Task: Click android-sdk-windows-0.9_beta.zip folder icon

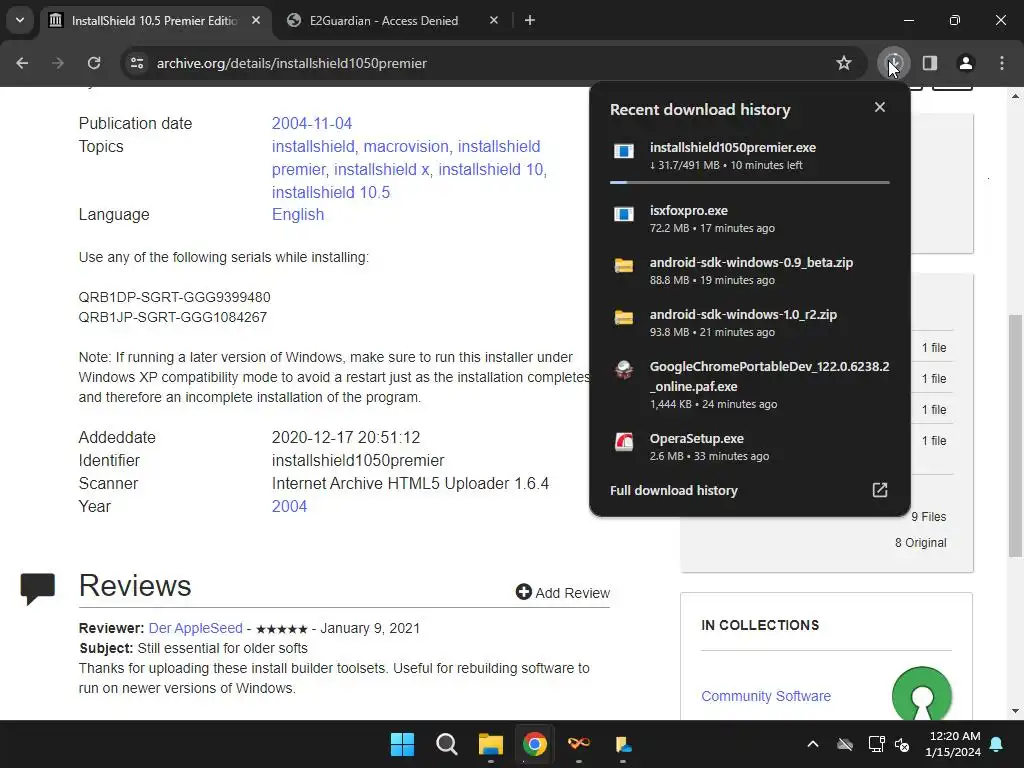Action: tap(624, 266)
